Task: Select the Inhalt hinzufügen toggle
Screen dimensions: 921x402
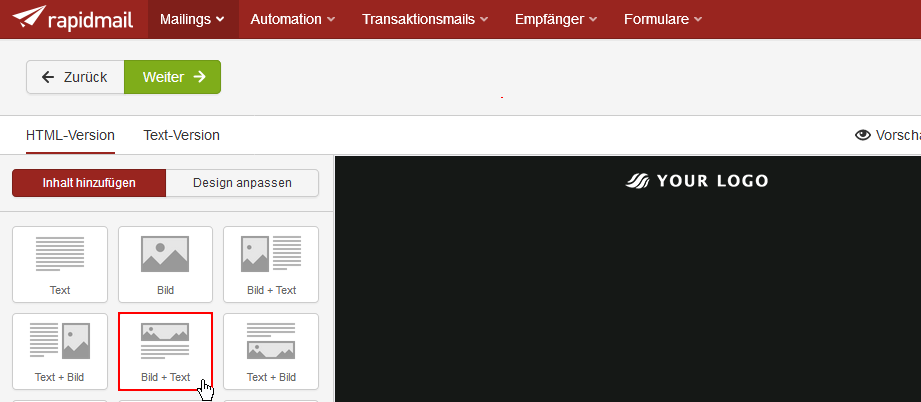Action: (x=89, y=183)
